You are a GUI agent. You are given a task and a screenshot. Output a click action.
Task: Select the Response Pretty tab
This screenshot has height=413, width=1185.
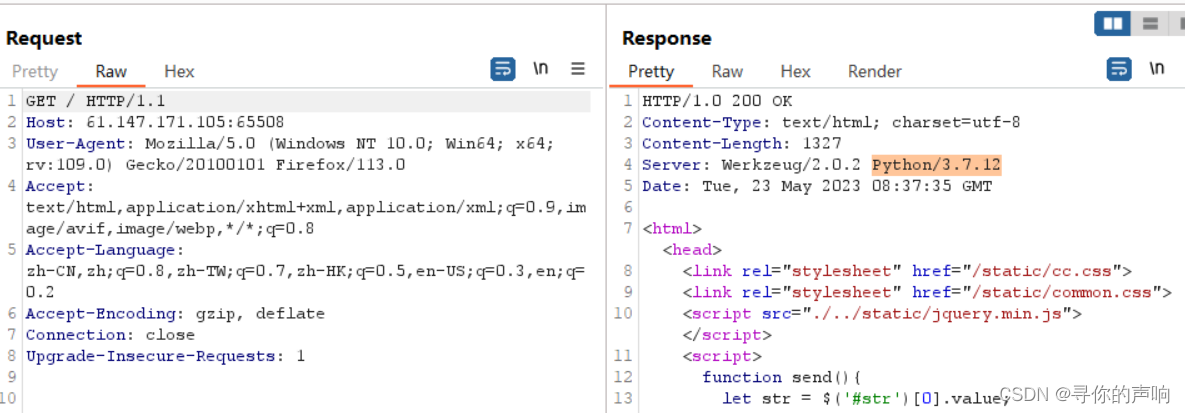pyautogui.click(x=651, y=72)
